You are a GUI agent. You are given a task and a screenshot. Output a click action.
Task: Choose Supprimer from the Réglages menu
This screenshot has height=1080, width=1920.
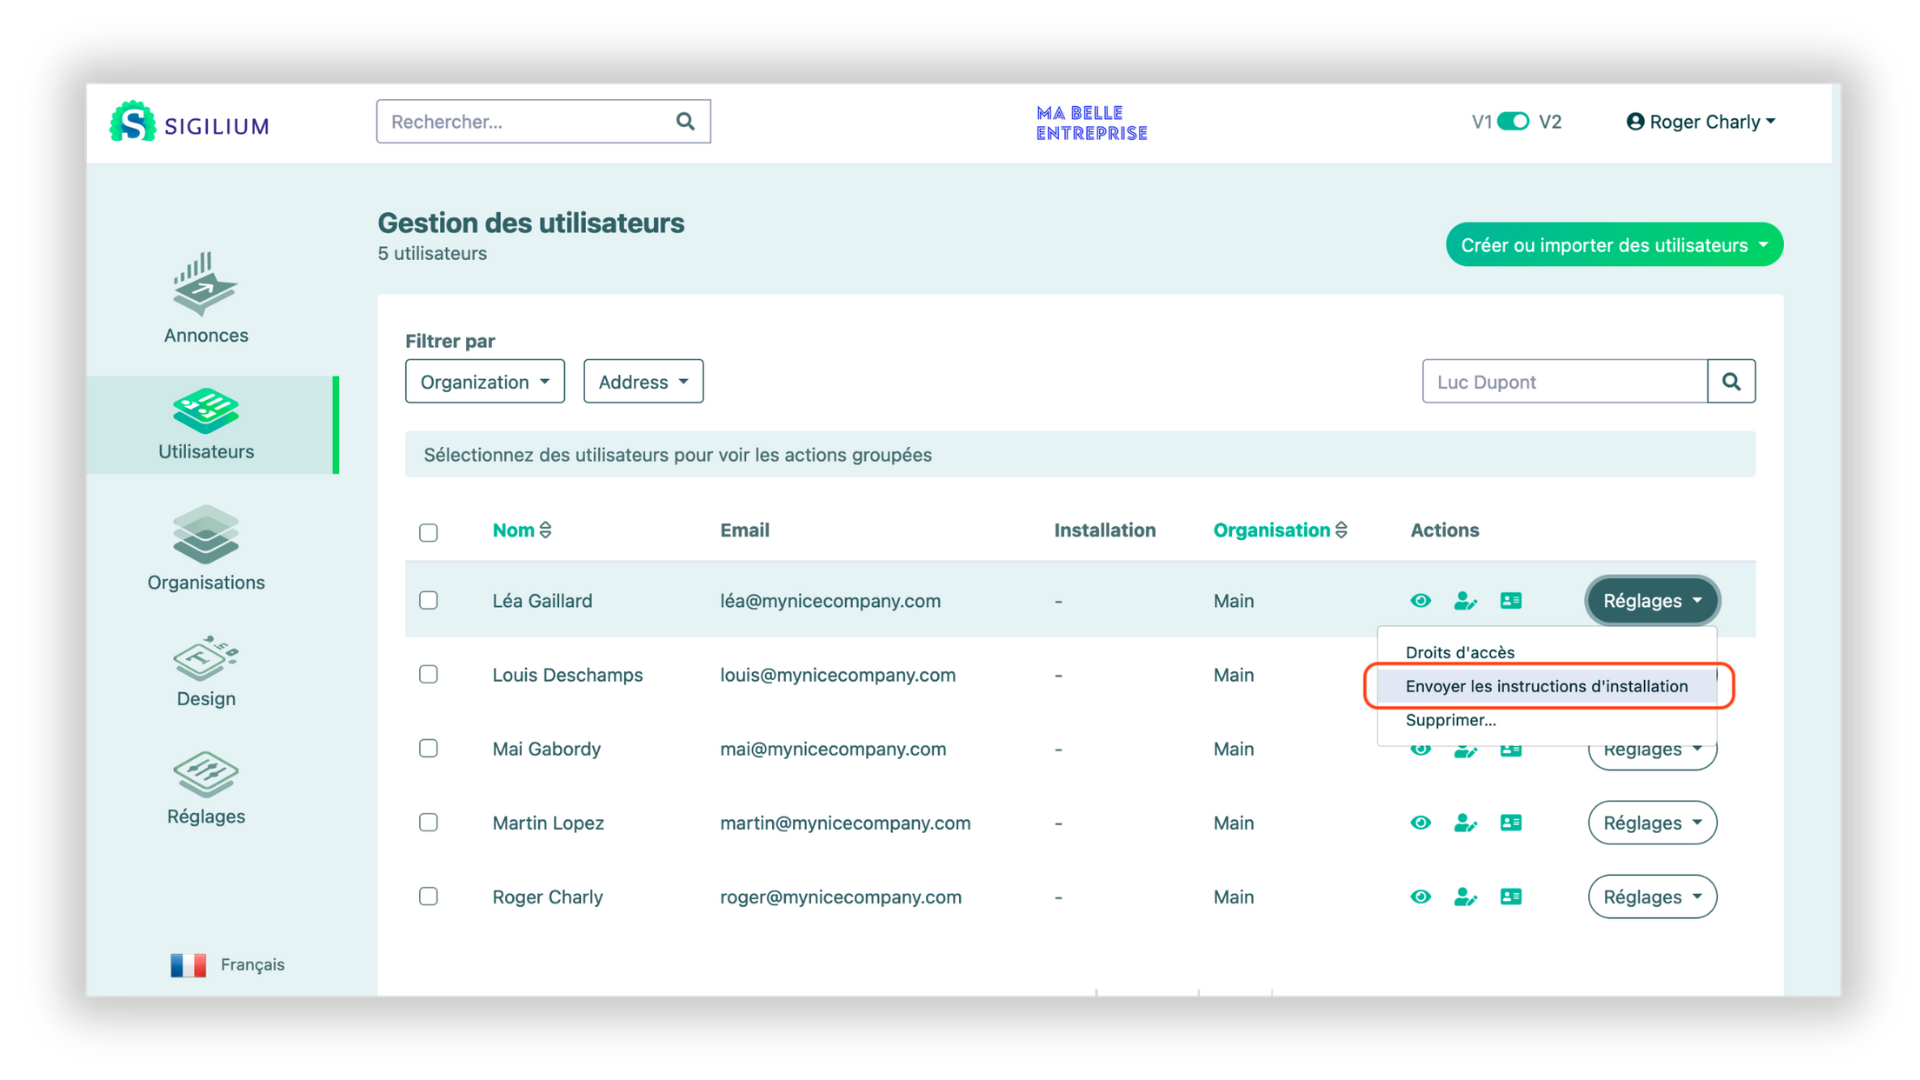point(1450,720)
